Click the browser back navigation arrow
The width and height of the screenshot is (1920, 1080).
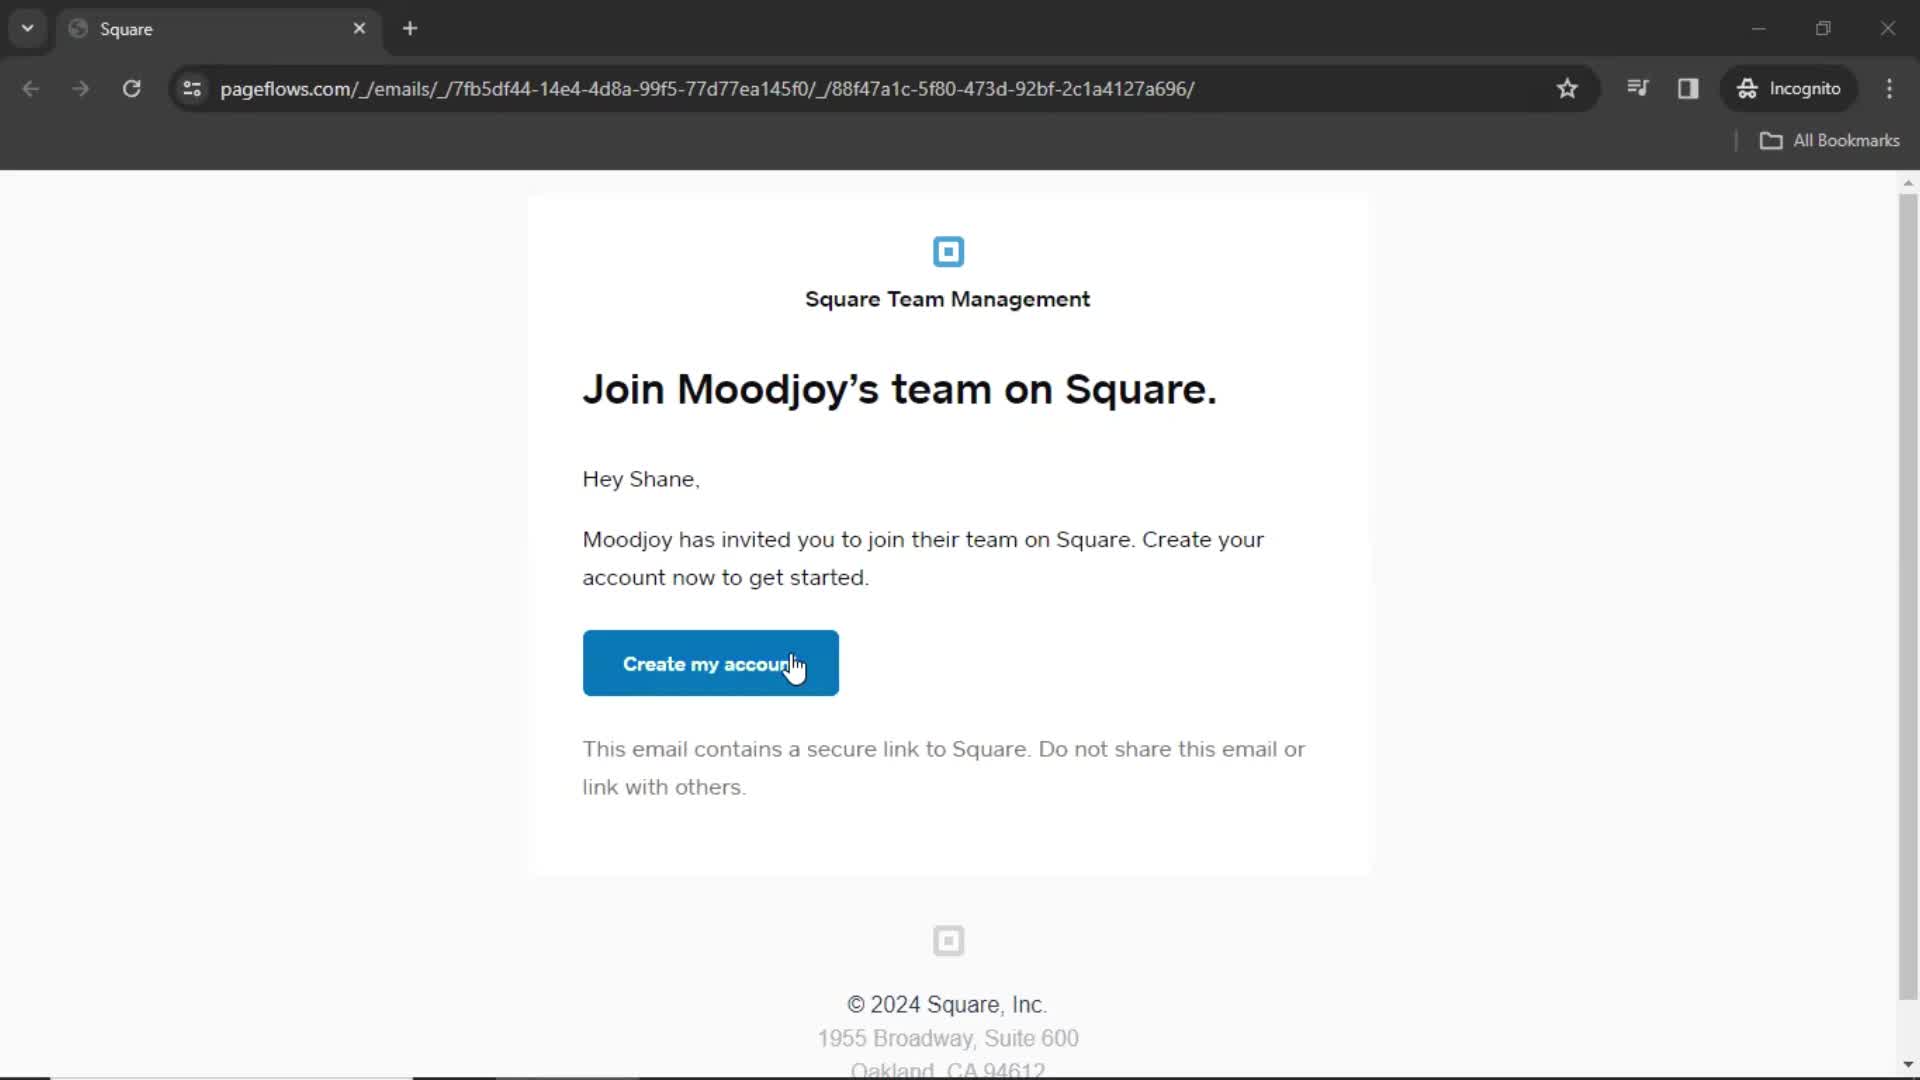pyautogui.click(x=30, y=88)
